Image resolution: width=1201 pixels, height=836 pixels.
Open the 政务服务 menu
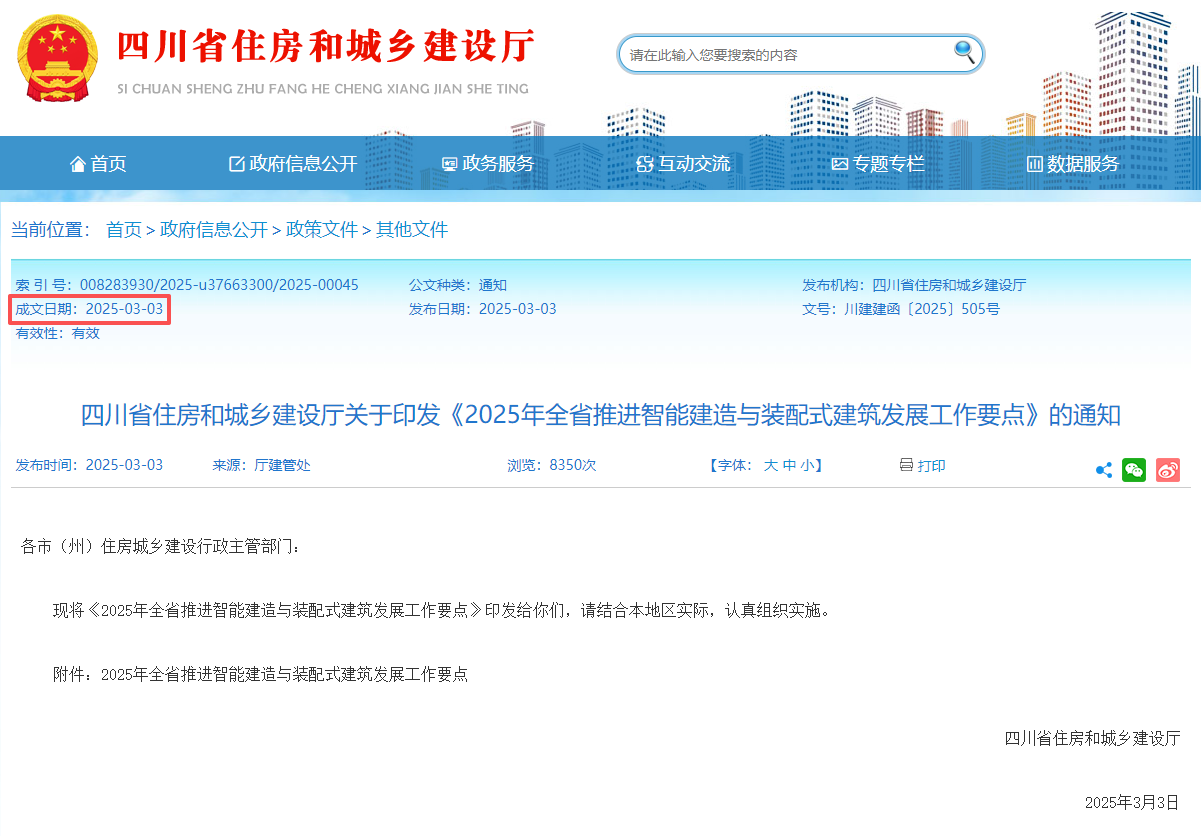point(488,164)
